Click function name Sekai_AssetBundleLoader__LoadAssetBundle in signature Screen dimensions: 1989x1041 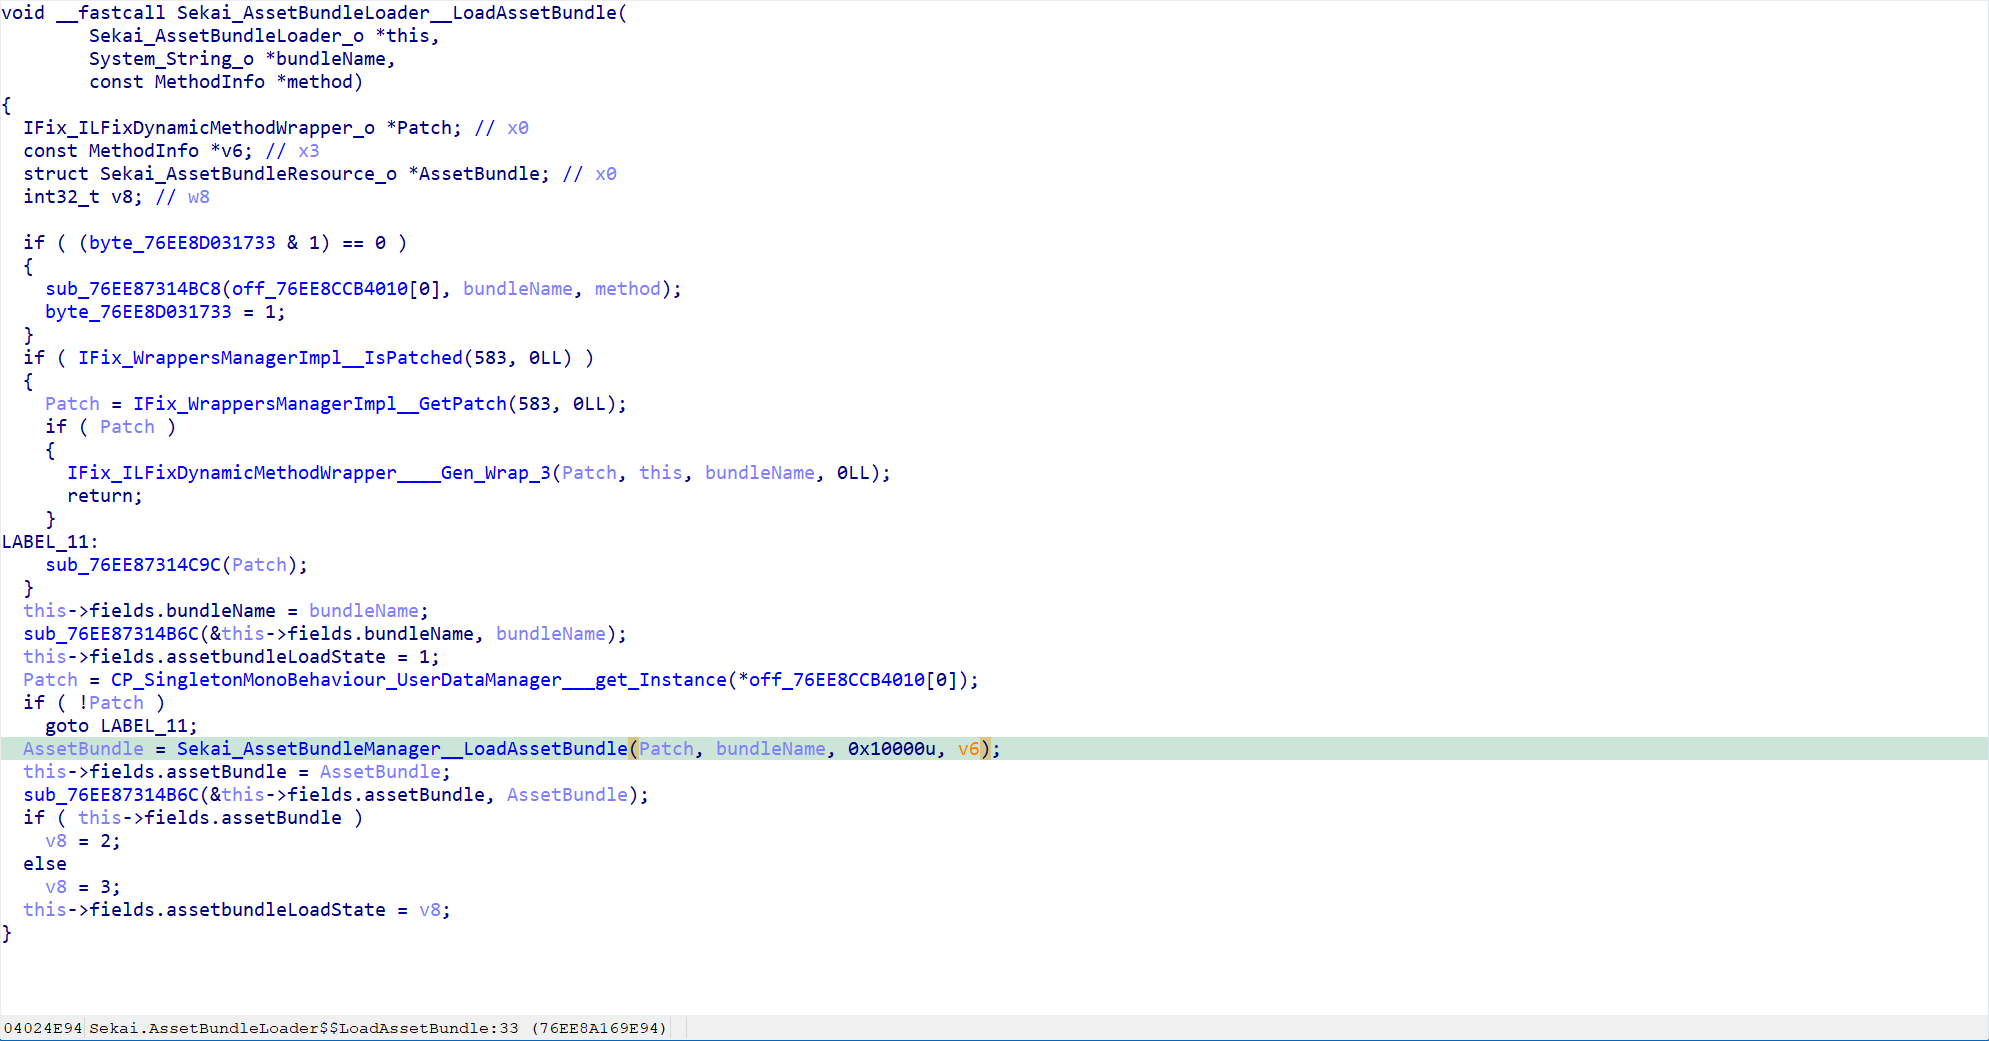(x=397, y=13)
